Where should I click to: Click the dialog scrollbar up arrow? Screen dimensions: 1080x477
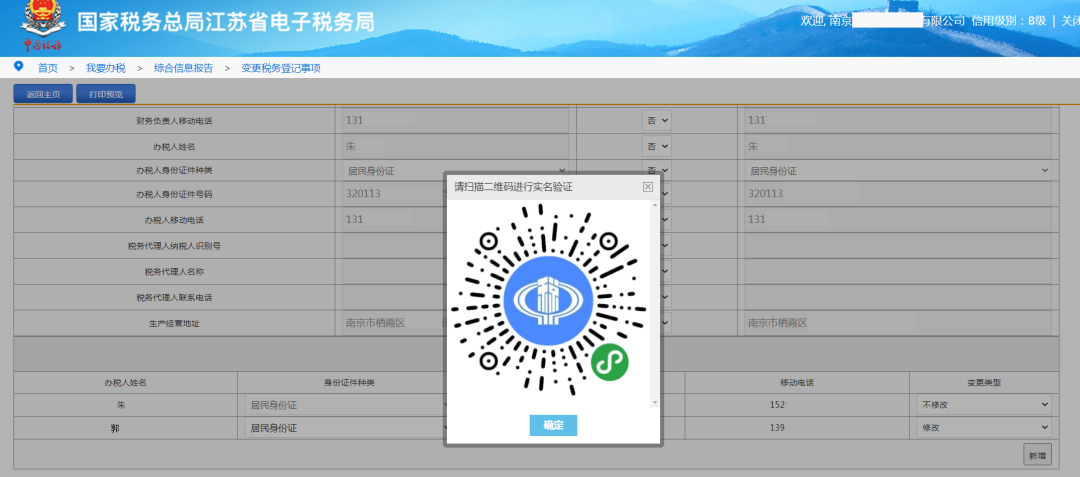655,205
